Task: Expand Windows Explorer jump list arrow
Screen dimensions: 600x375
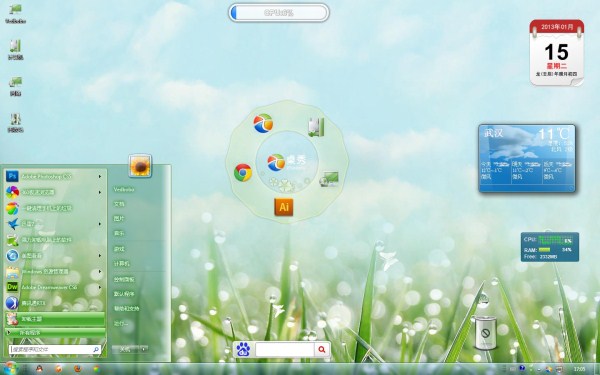Action: click(x=100, y=271)
